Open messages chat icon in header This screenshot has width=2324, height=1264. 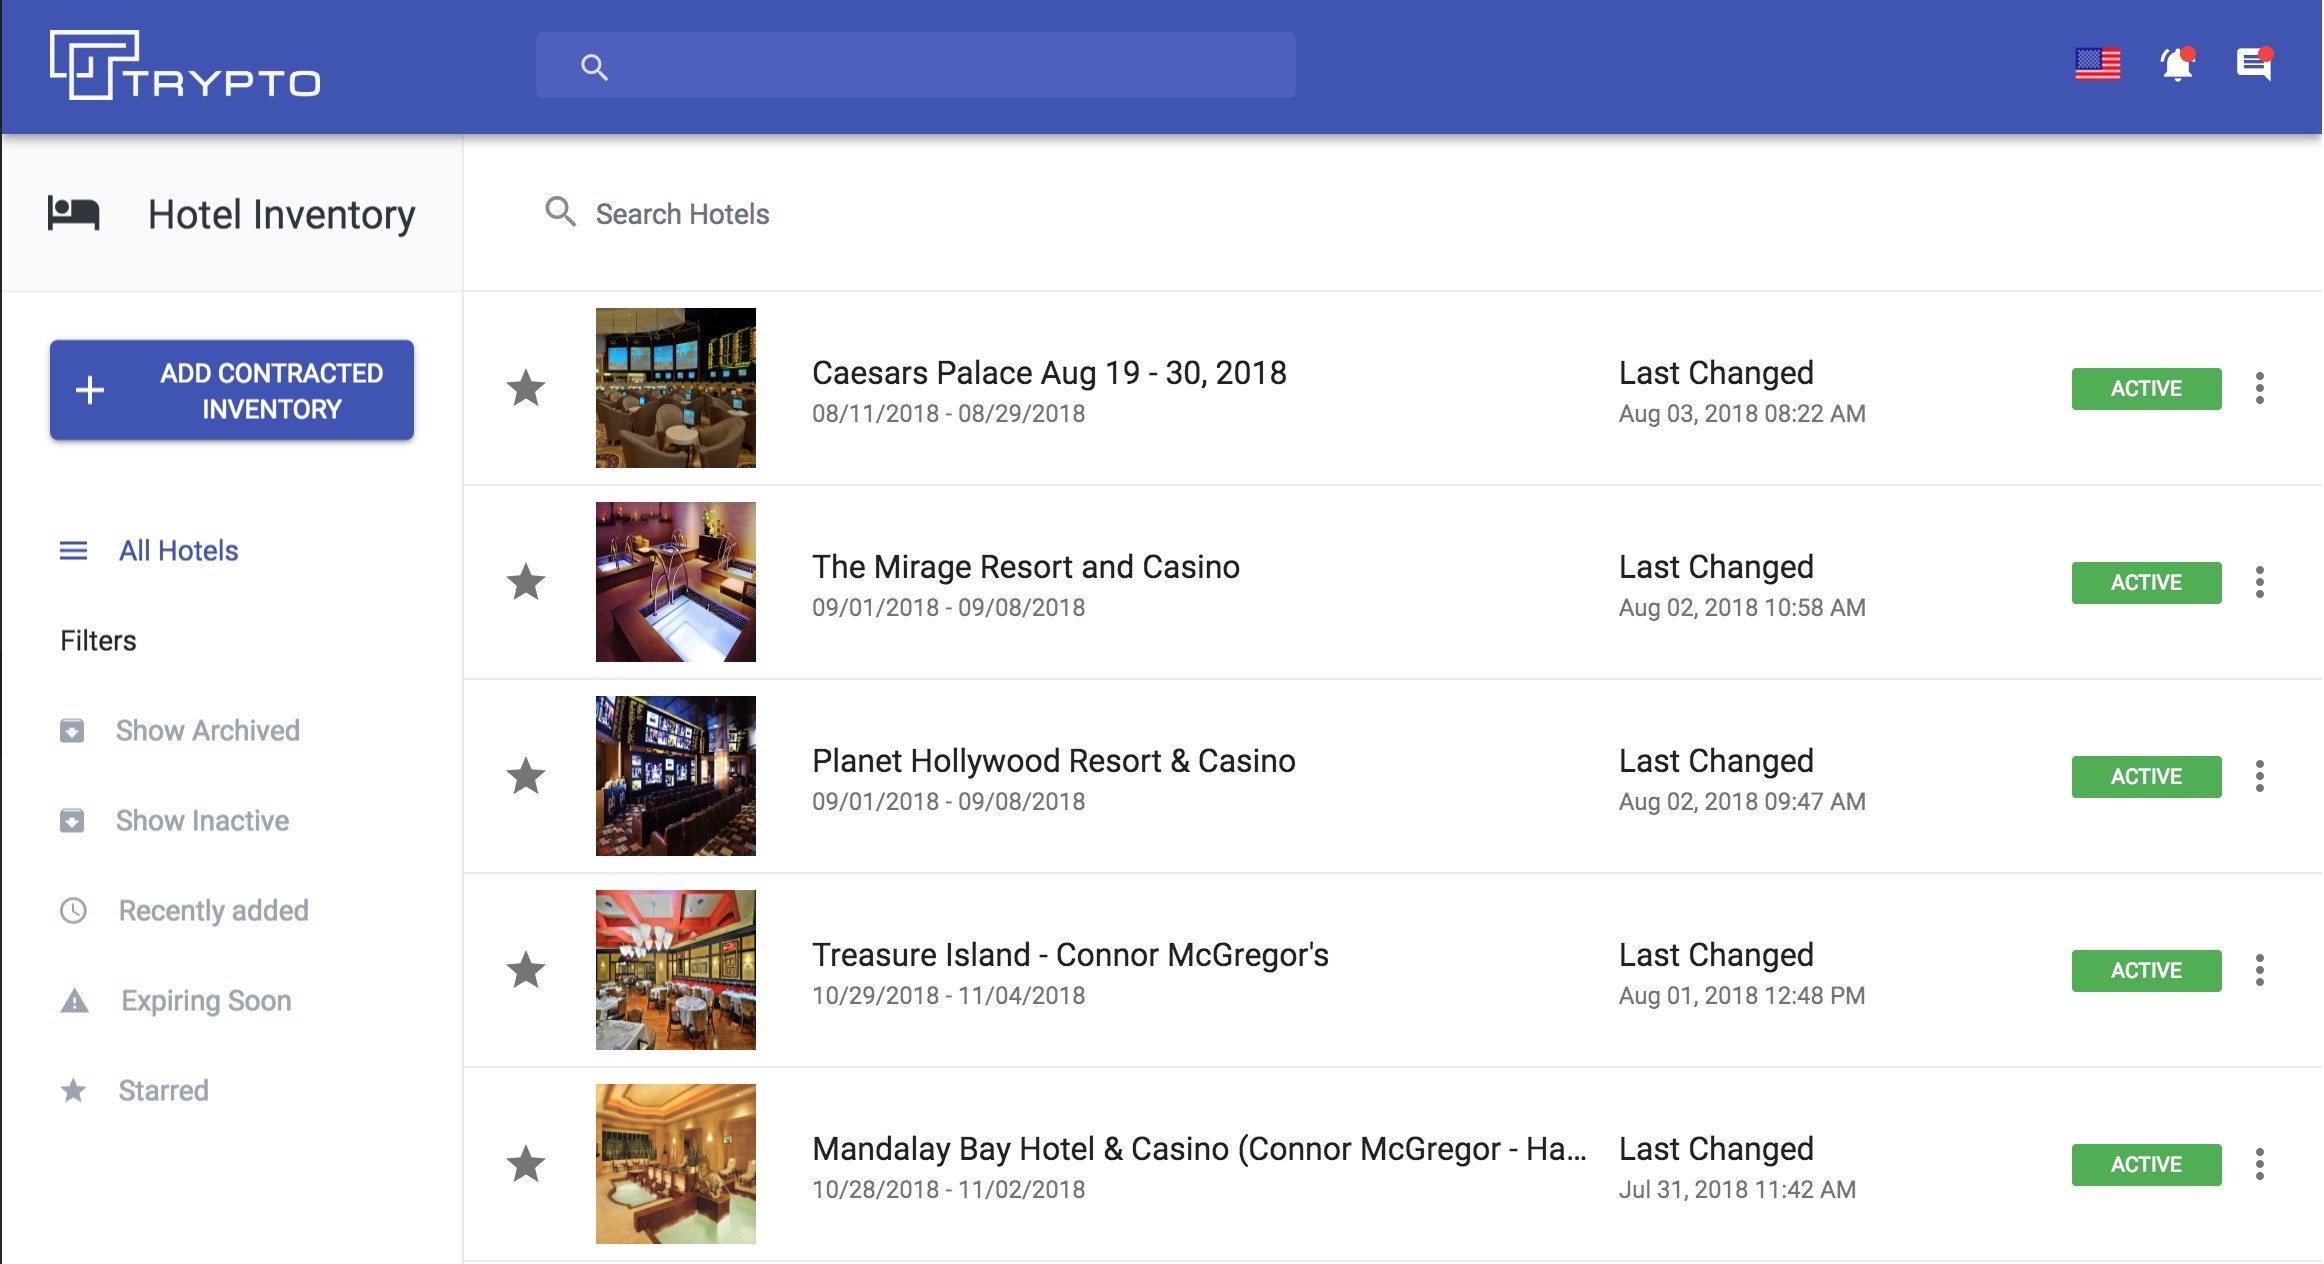pyautogui.click(x=2254, y=65)
